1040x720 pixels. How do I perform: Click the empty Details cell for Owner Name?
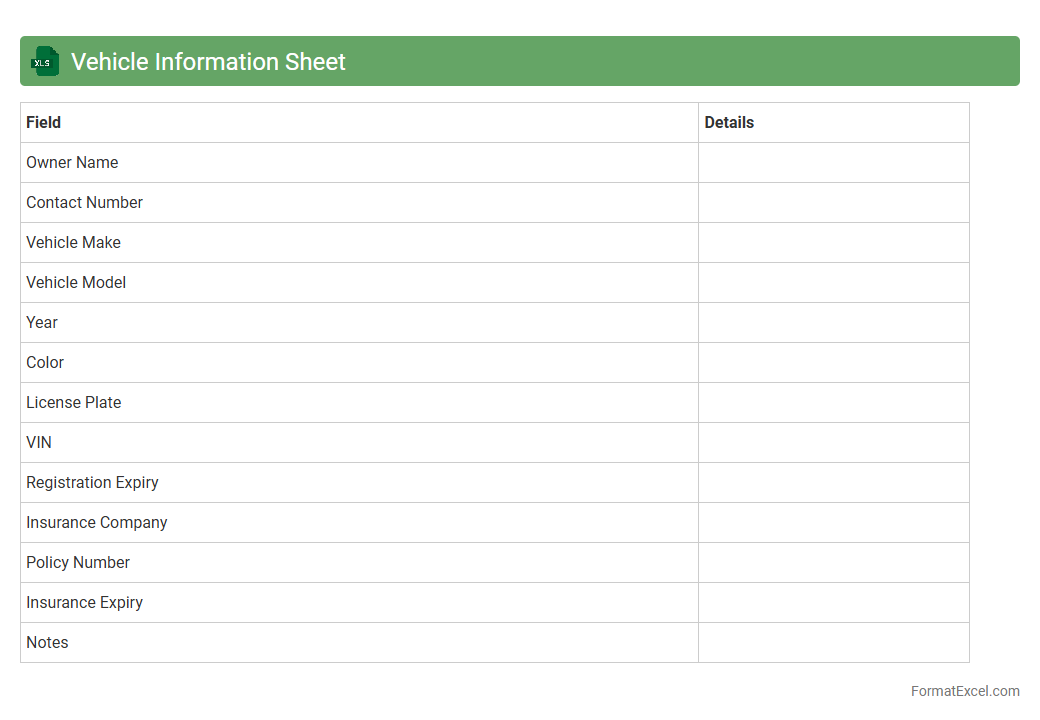833,162
